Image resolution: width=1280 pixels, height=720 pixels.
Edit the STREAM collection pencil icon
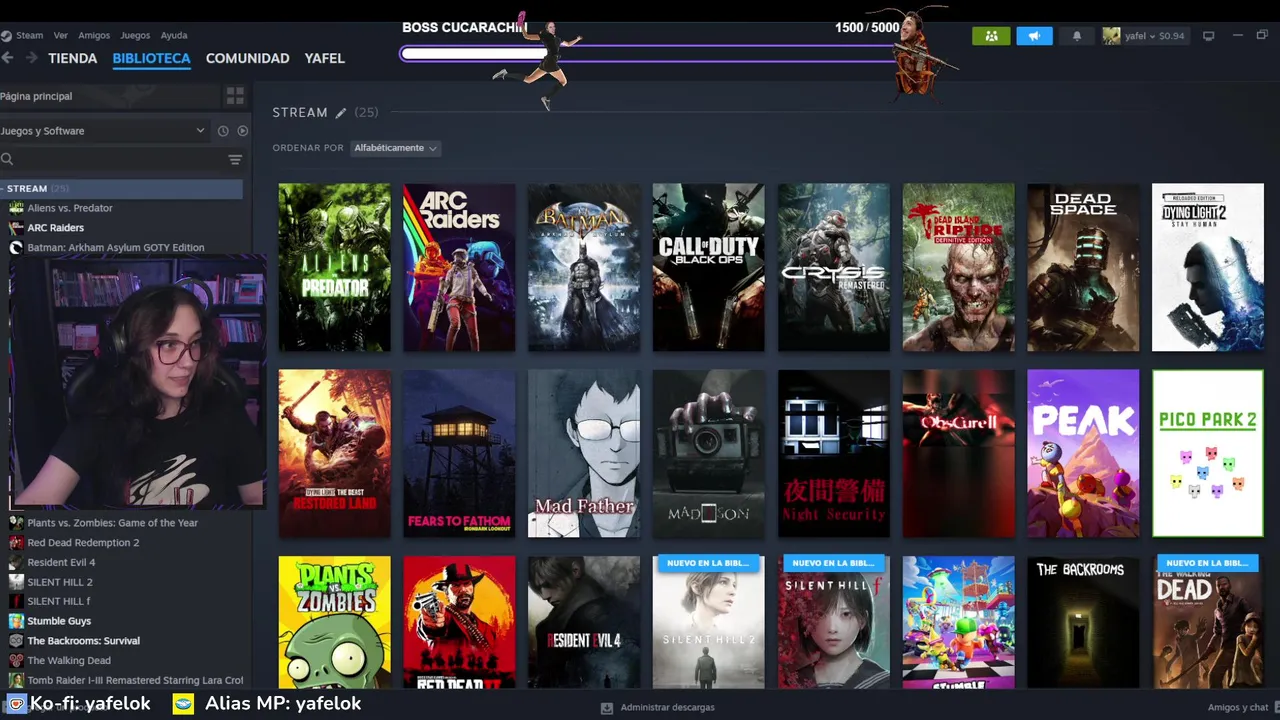[340, 113]
